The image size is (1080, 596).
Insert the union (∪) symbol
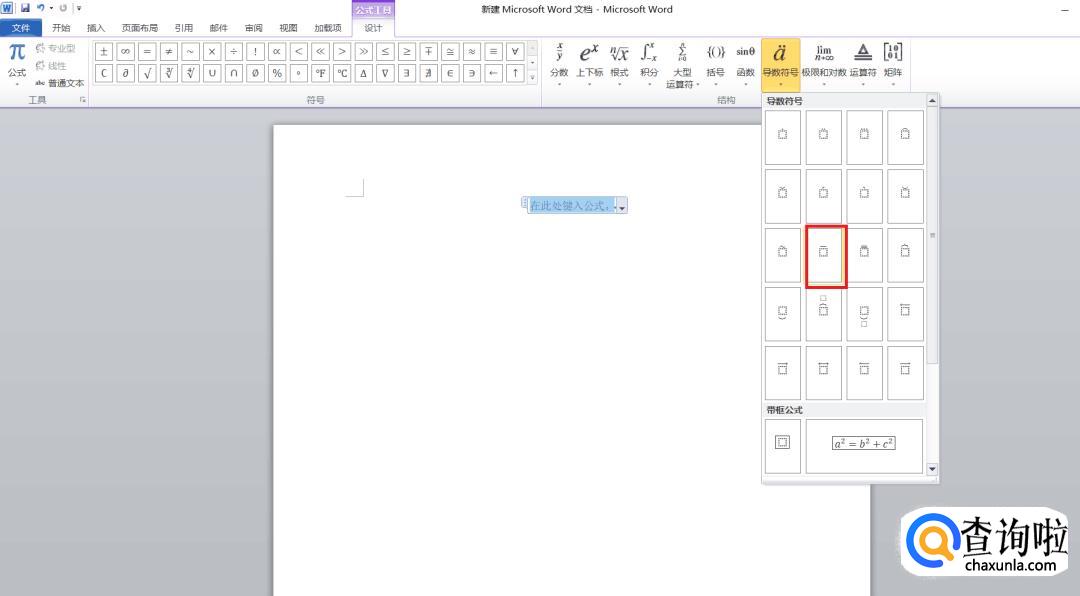point(212,73)
